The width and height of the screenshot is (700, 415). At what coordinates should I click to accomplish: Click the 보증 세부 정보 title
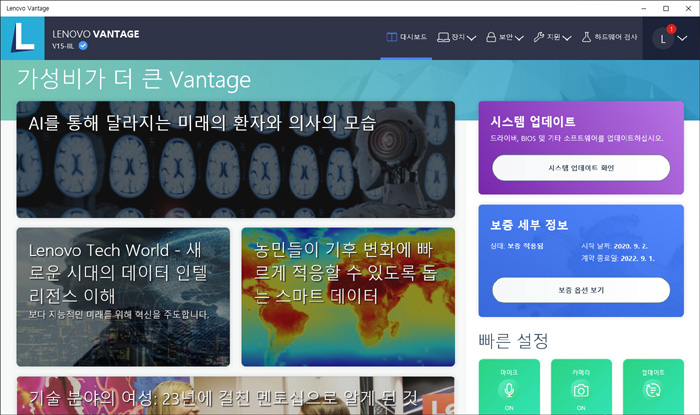pos(529,225)
